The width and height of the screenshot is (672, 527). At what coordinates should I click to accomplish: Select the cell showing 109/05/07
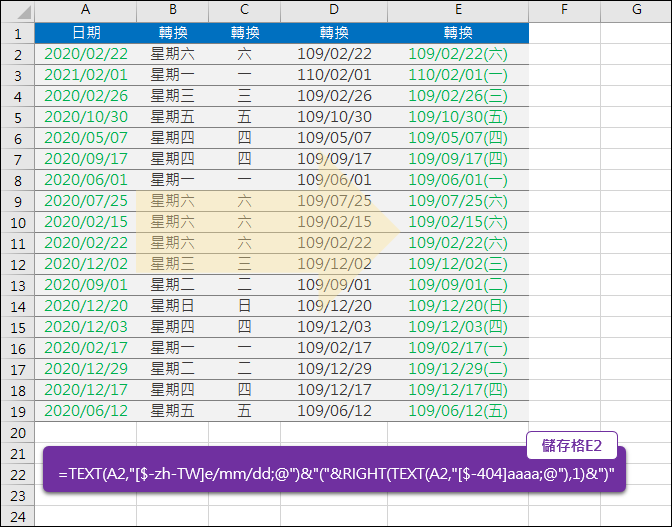(x=334, y=138)
